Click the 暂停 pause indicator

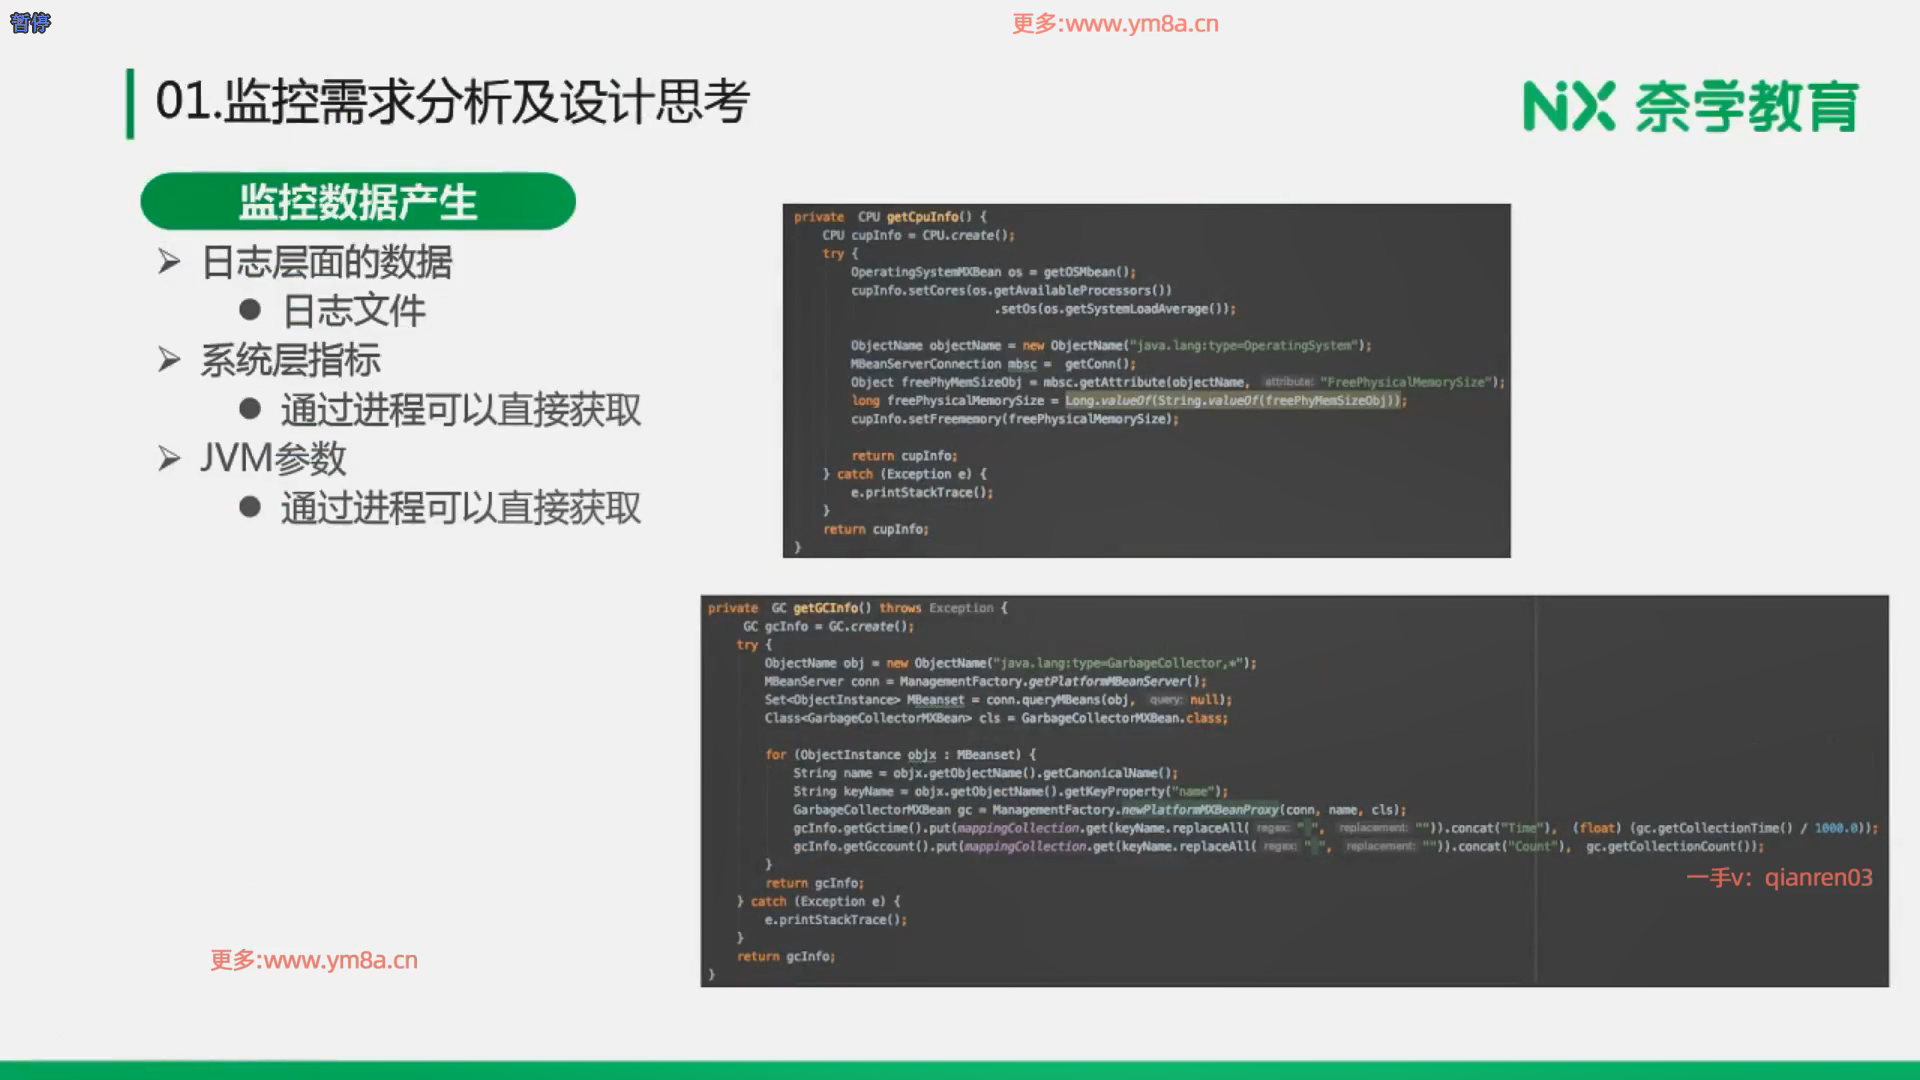(30, 22)
